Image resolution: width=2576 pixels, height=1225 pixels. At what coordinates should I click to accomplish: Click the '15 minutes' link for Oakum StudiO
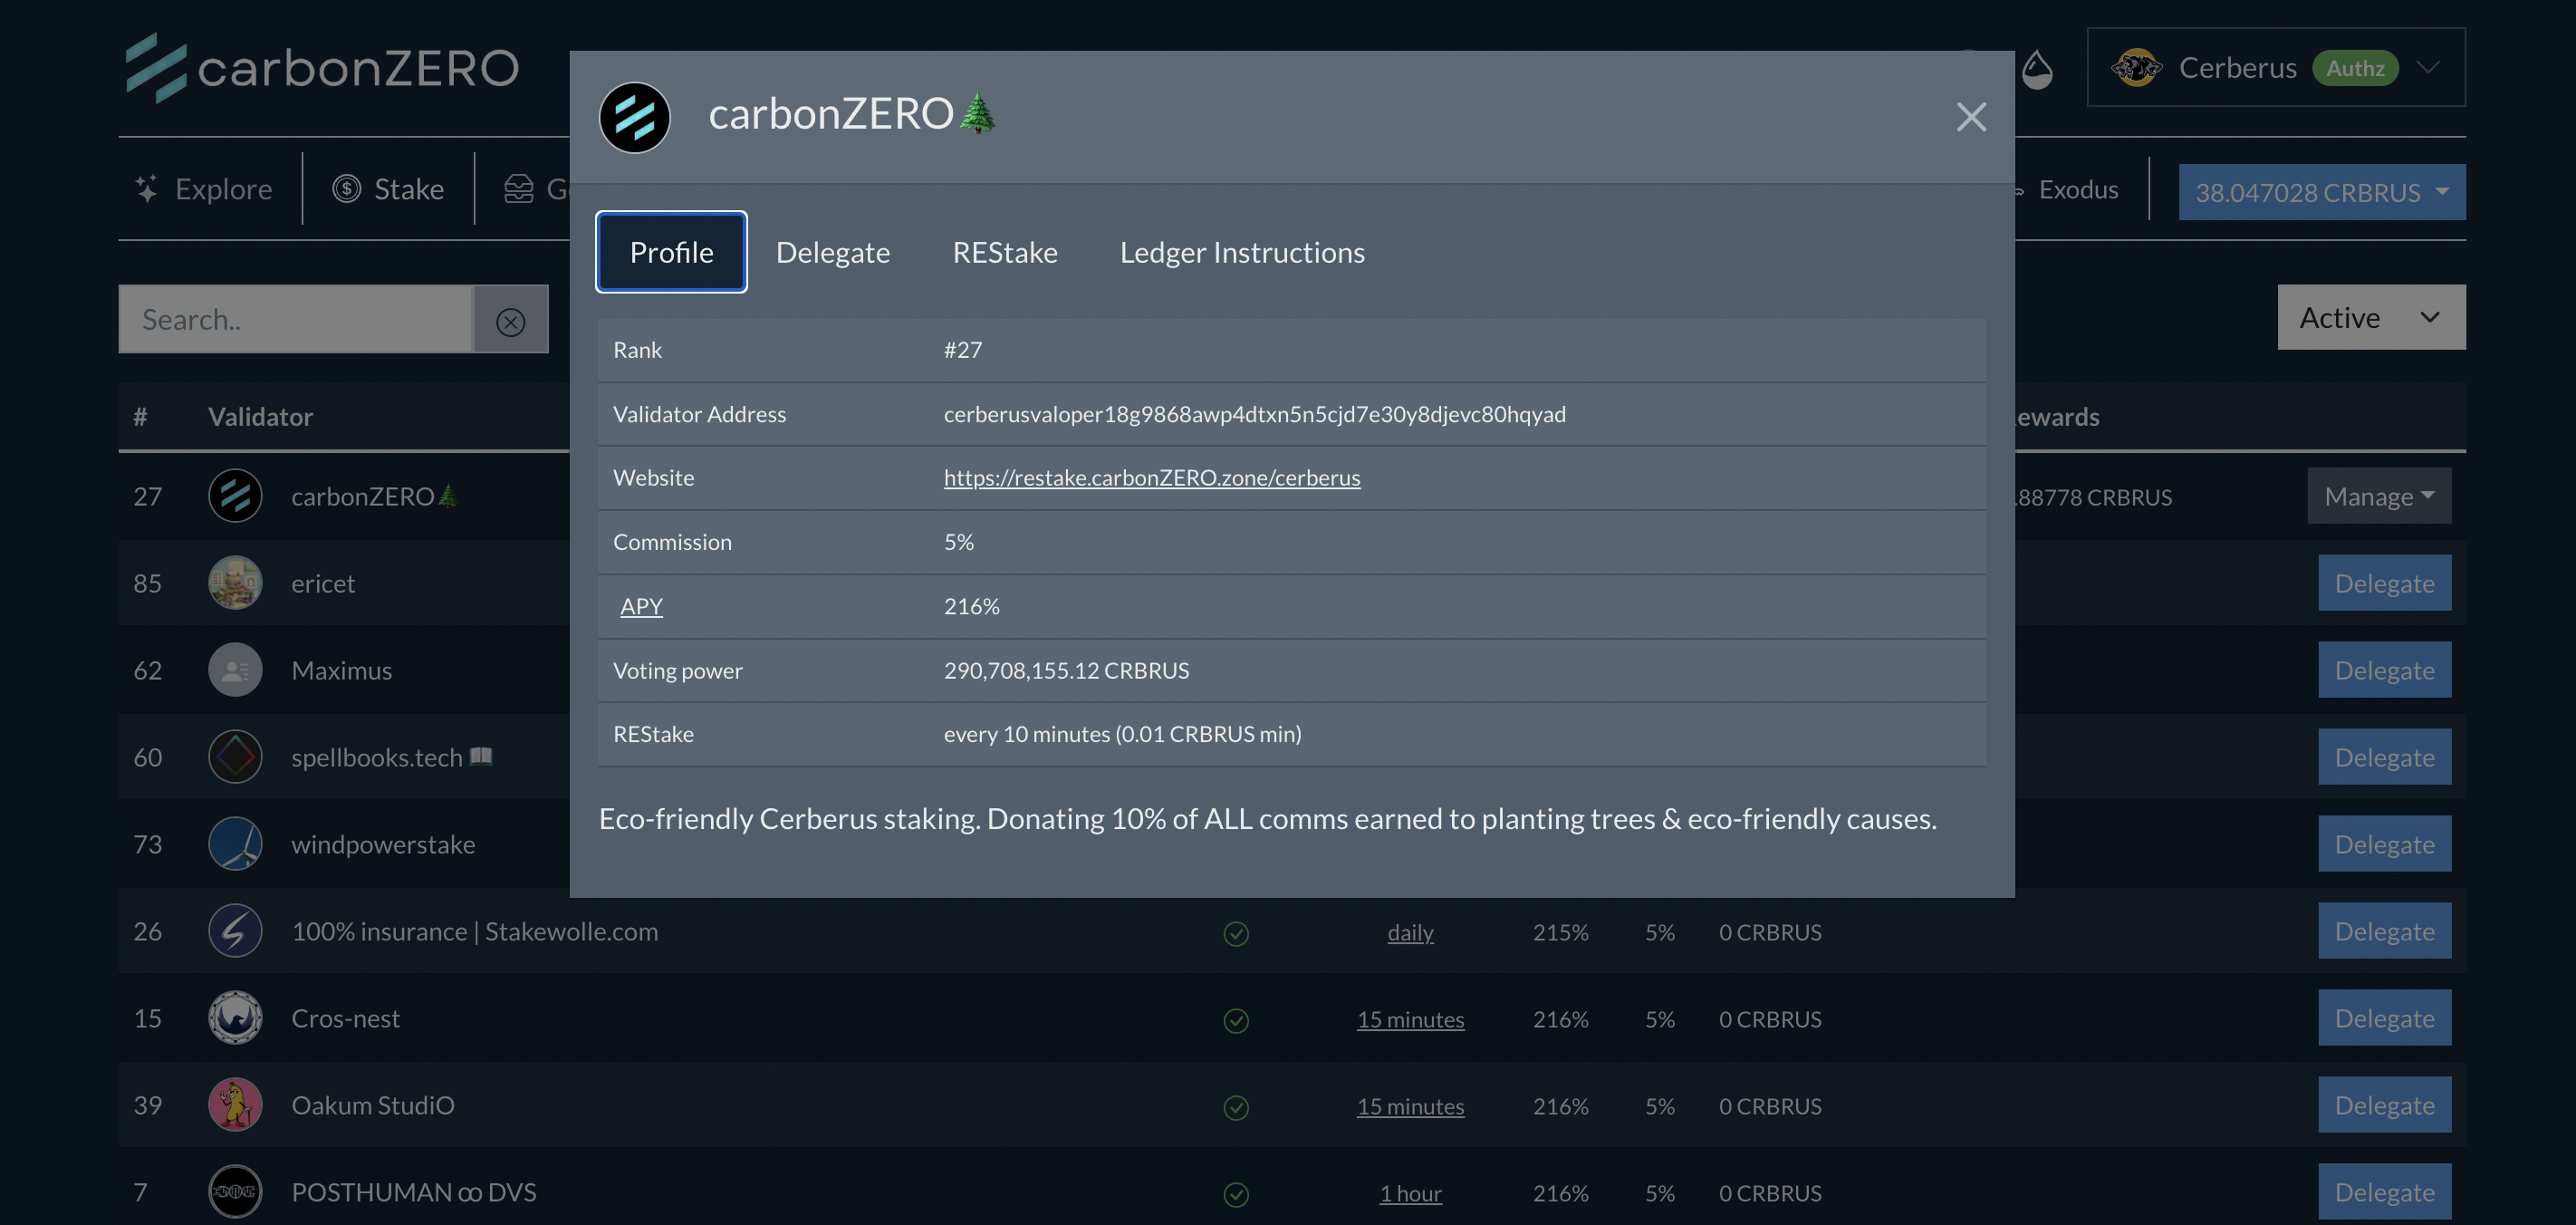click(1410, 1106)
